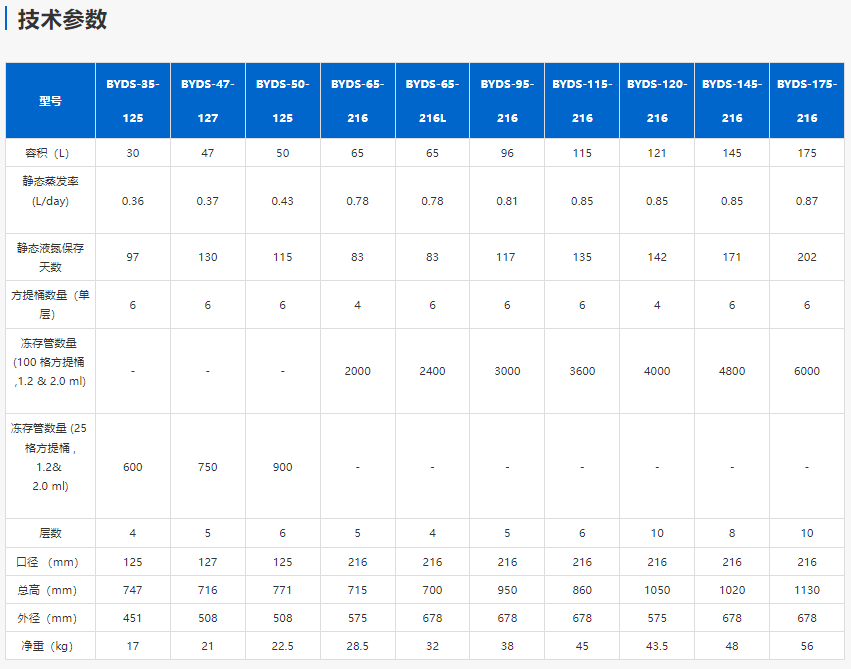Select the BYDS-47-127 column header
Image resolution: width=851 pixels, height=669 pixels.
pyautogui.click(x=208, y=101)
